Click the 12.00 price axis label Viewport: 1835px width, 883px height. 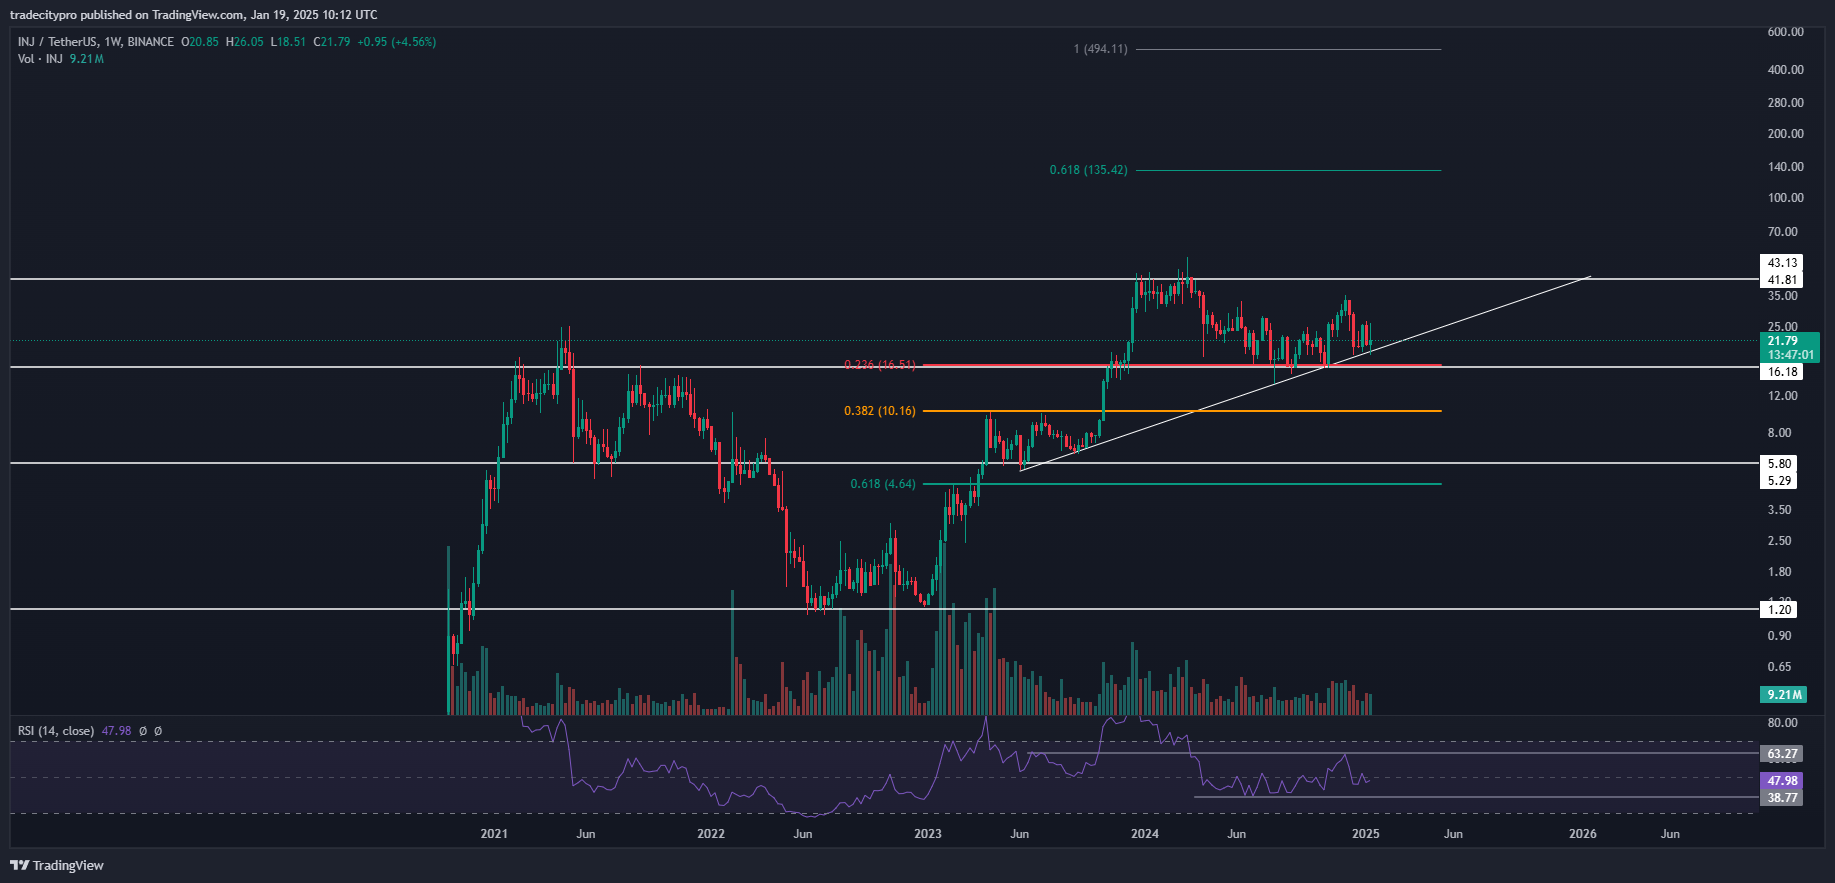[1782, 396]
